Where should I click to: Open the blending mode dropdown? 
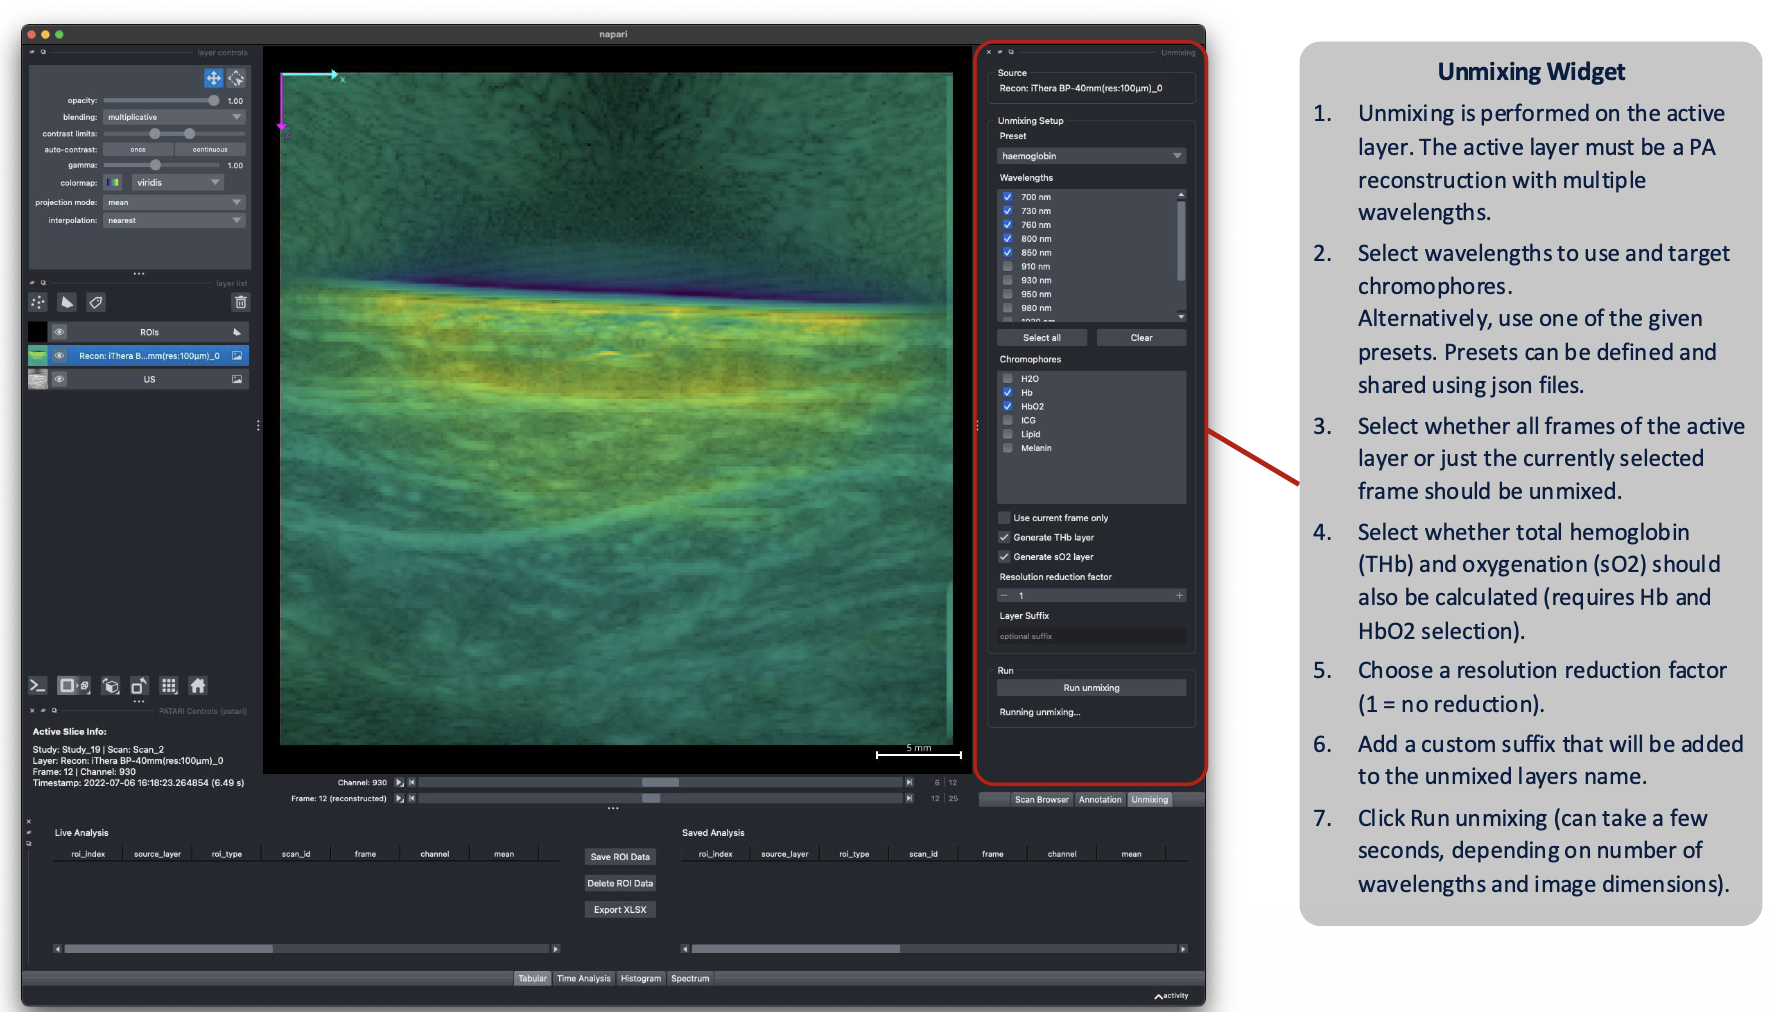174,117
